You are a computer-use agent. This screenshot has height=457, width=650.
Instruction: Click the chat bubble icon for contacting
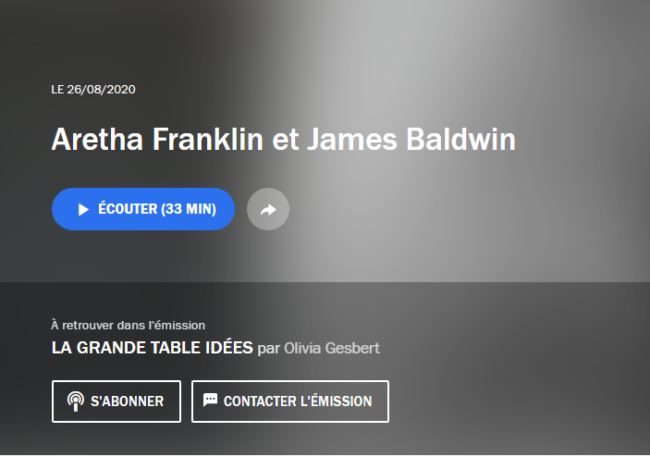tap(210, 400)
